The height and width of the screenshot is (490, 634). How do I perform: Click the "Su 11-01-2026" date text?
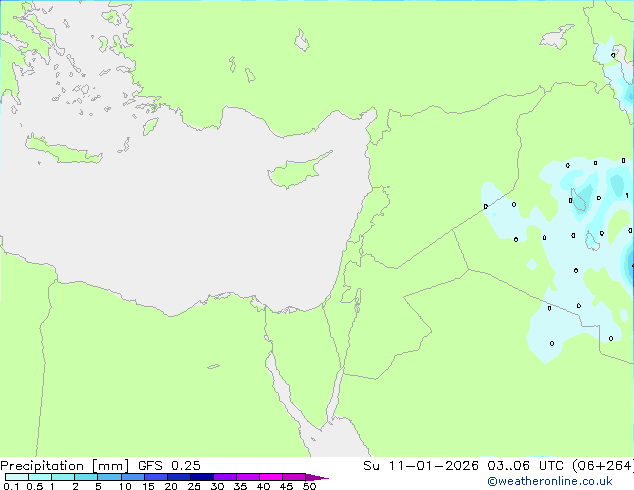point(421,466)
